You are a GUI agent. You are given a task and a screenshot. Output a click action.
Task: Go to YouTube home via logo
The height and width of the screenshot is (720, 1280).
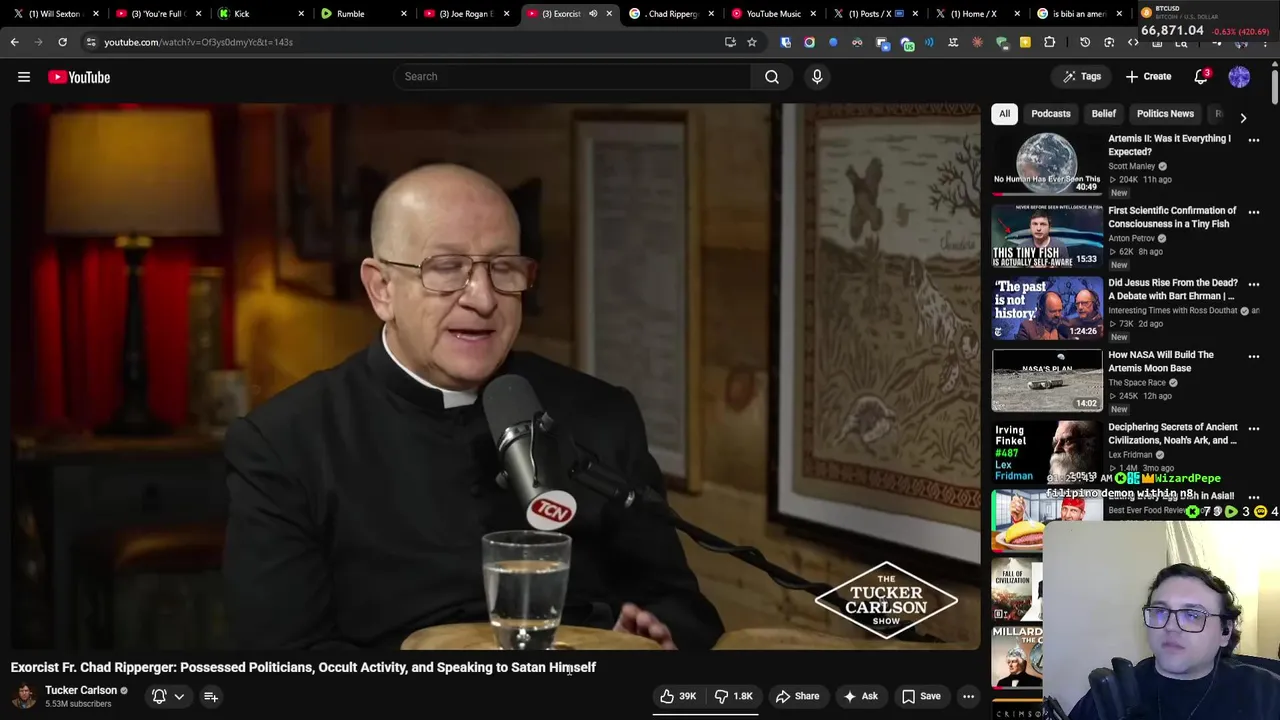pyautogui.click(x=79, y=77)
